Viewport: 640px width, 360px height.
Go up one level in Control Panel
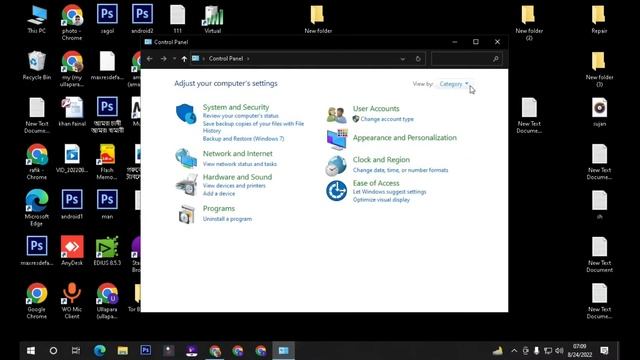184,59
